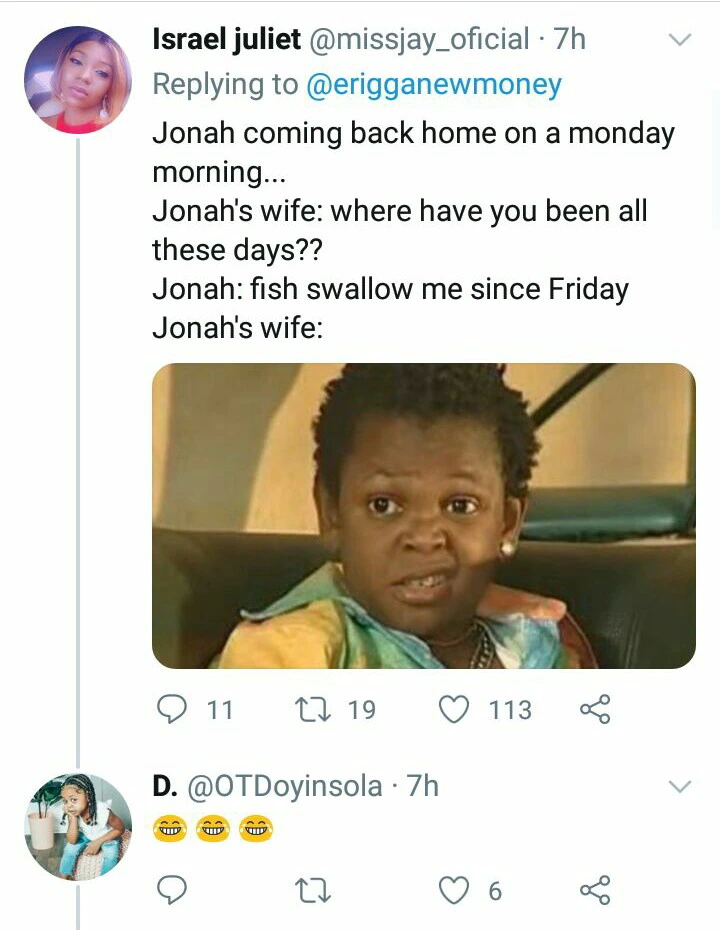View the 113 likes count
This screenshot has width=720, height=930.
pyautogui.click(x=510, y=710)
